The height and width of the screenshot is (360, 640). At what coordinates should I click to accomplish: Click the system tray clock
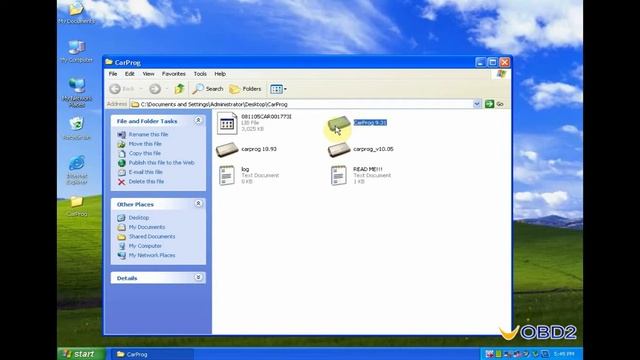point(565,354)
